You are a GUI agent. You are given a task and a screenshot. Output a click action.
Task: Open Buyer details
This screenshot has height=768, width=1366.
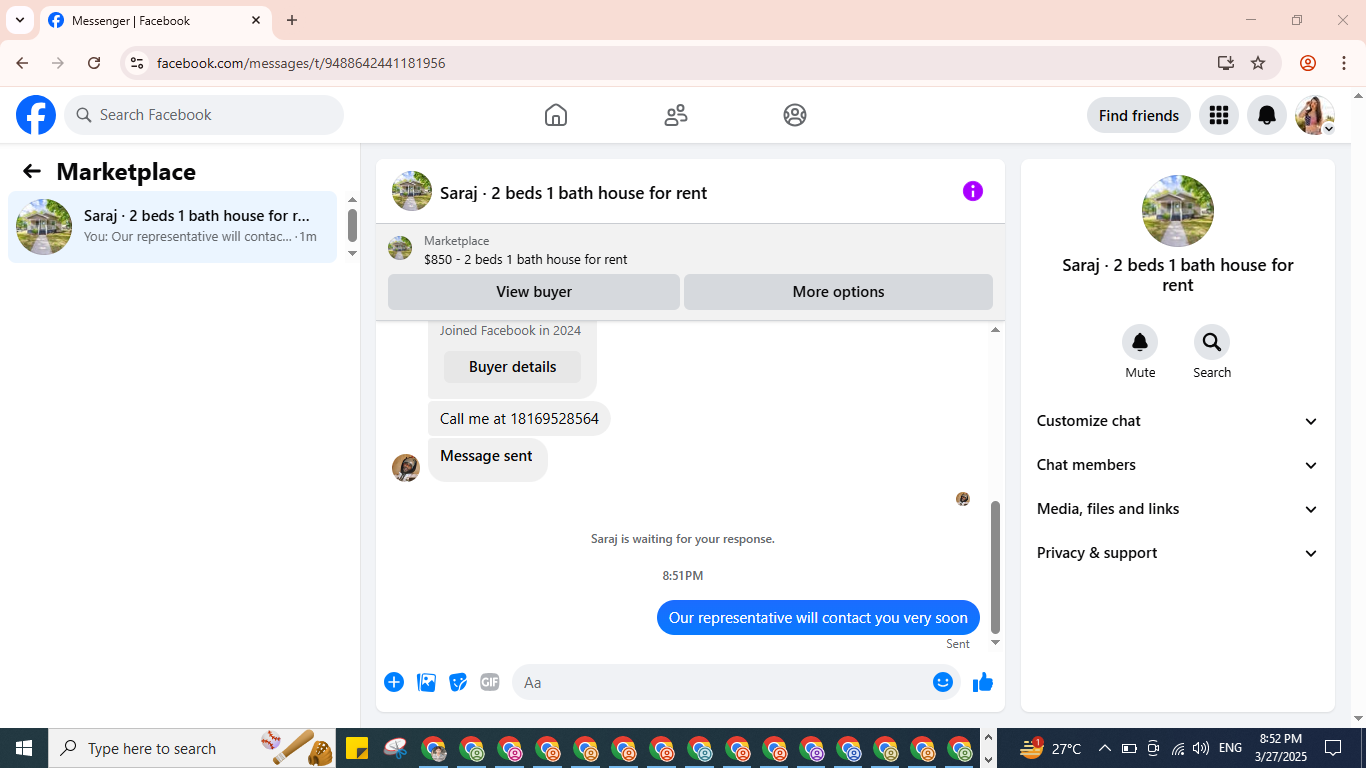[x=512, y=367]
